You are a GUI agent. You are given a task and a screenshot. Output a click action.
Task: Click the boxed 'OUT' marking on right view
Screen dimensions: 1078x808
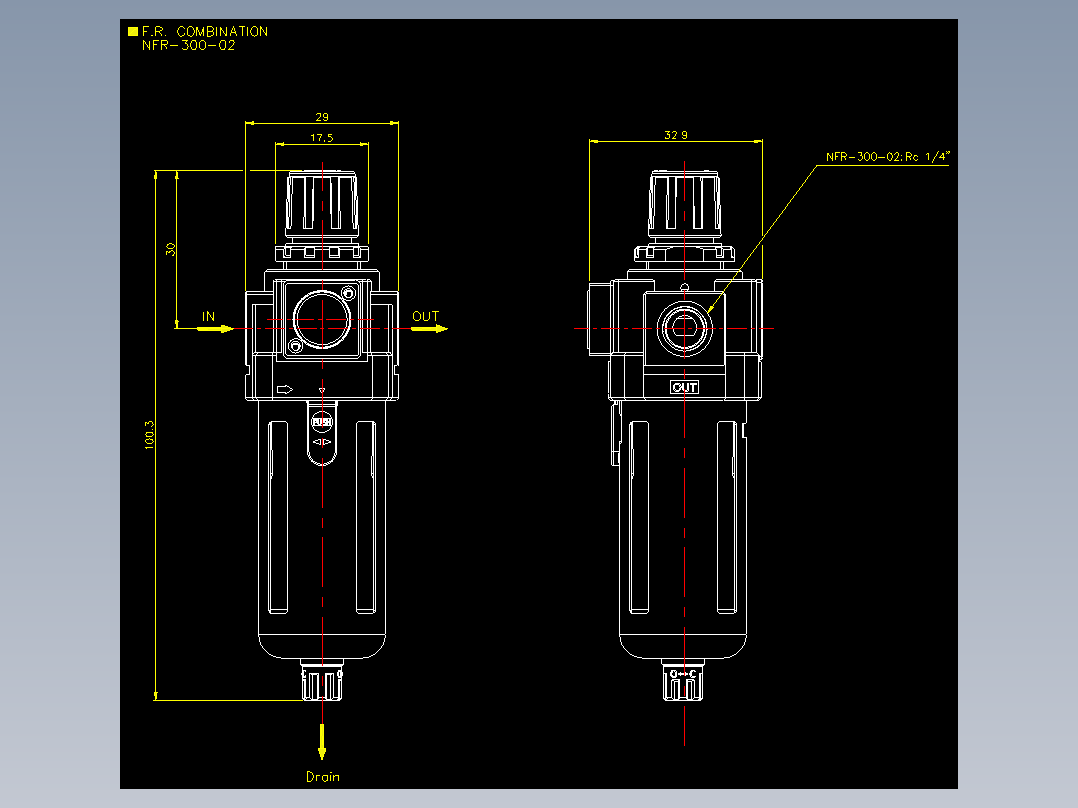tap(685, 387)
